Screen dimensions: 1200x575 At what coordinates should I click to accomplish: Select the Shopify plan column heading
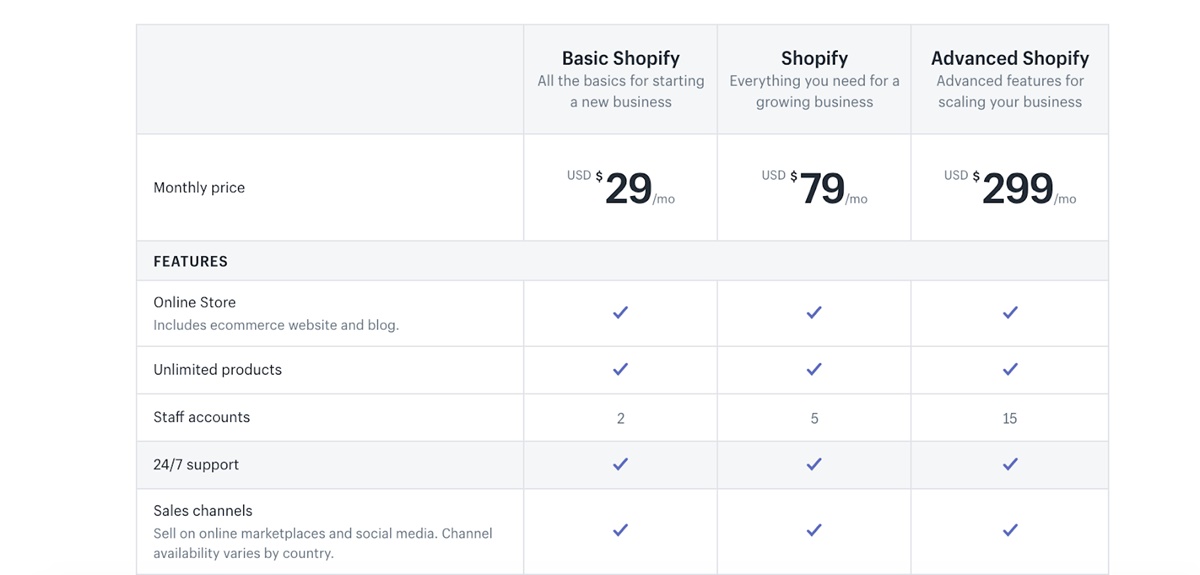(x=814, y=58)
